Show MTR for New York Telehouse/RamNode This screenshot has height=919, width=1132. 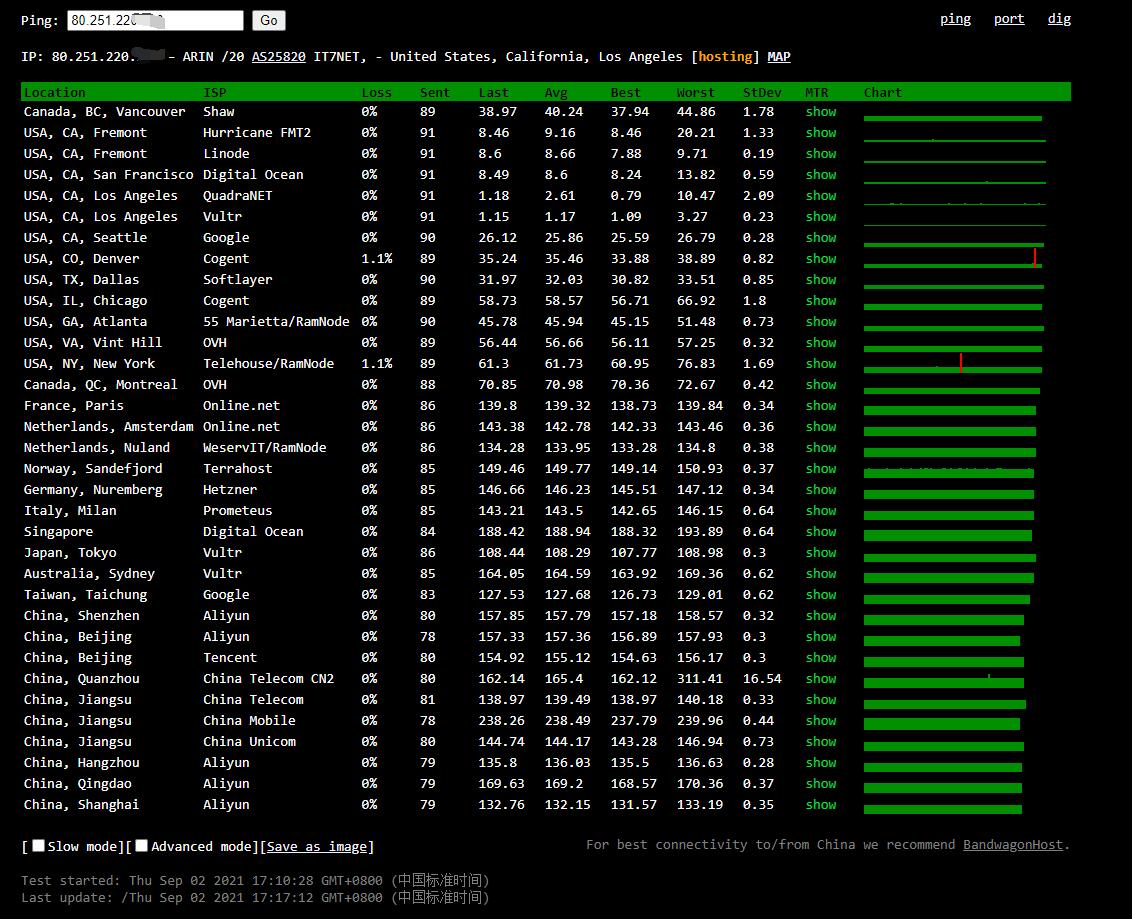click(x=820, y=364)
